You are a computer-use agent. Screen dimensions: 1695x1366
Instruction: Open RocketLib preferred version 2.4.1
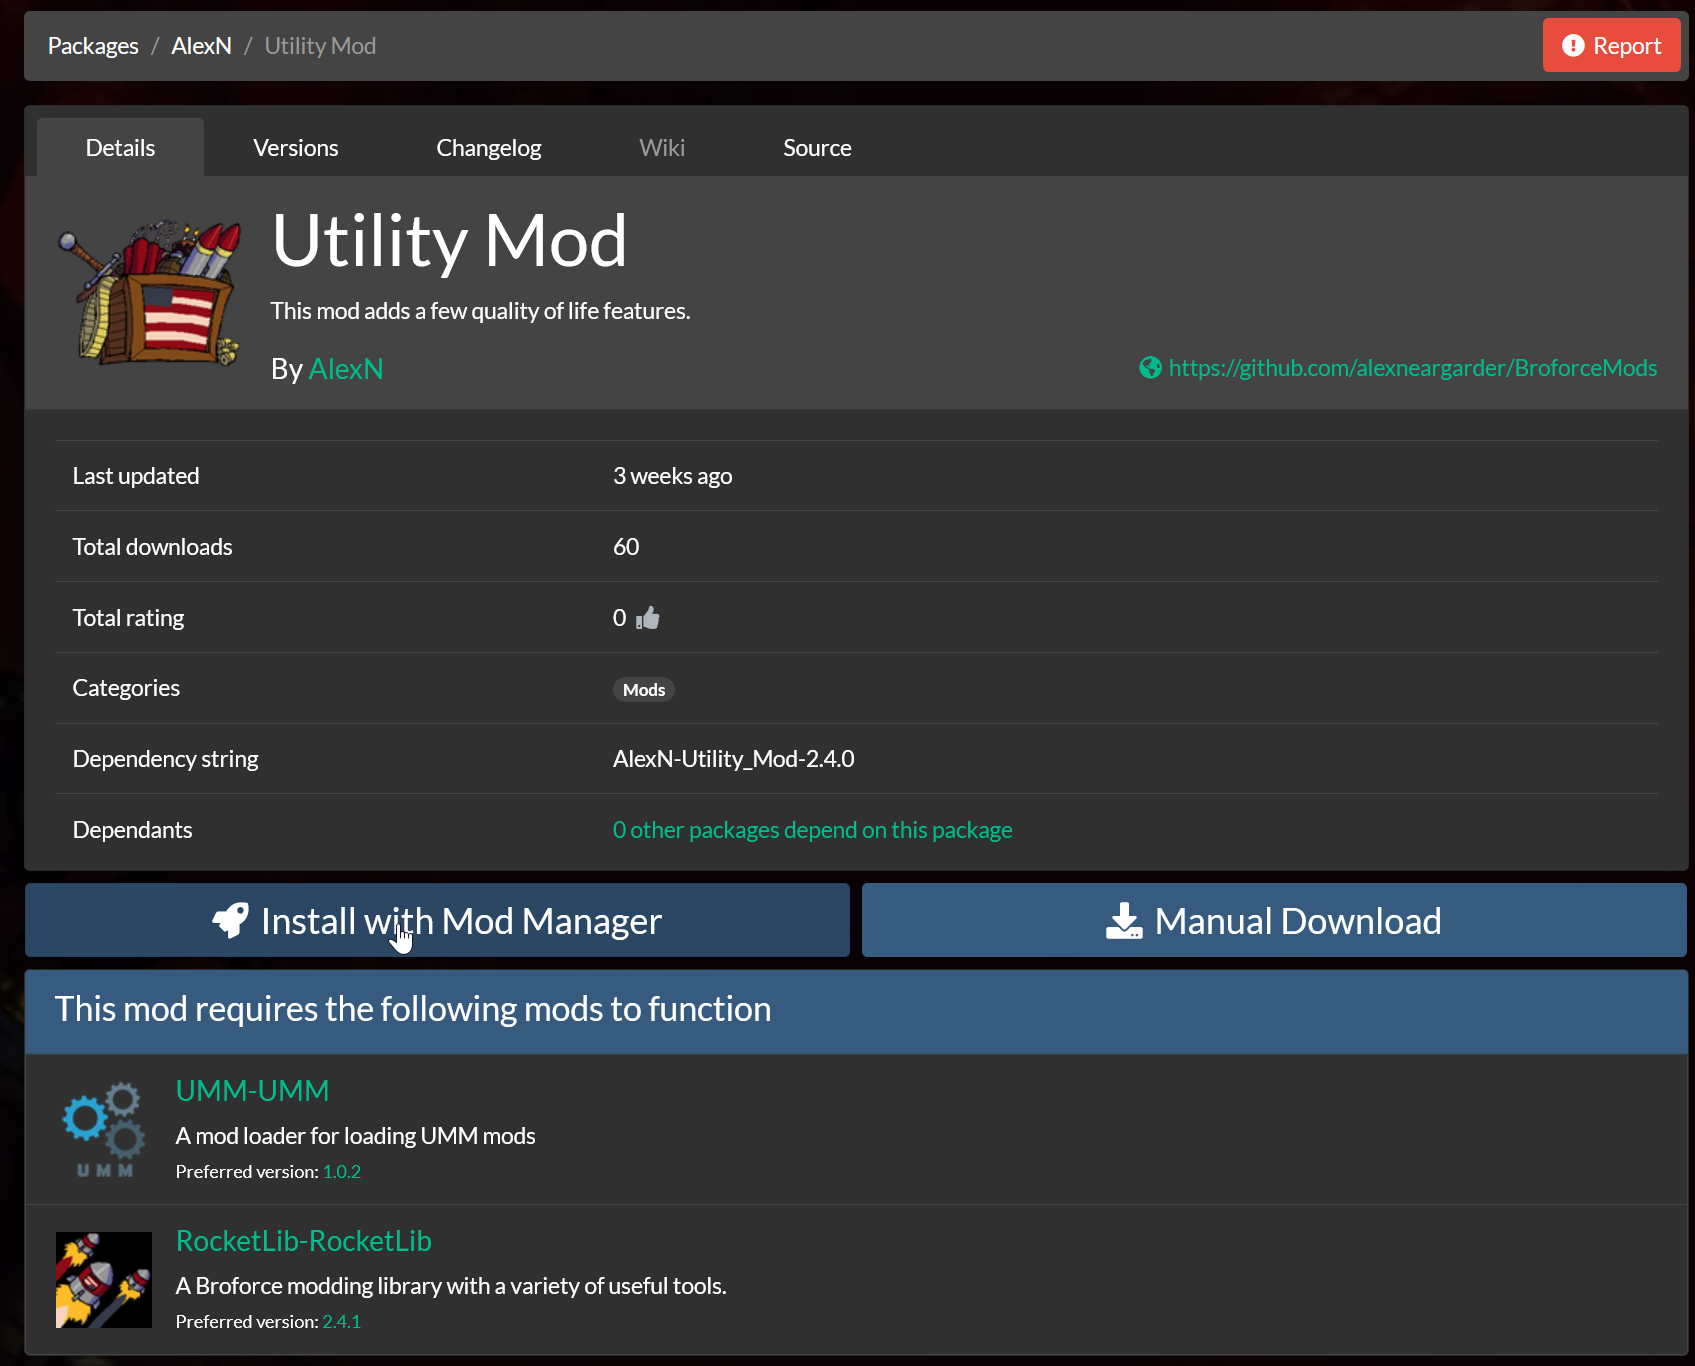(341, 1322)
